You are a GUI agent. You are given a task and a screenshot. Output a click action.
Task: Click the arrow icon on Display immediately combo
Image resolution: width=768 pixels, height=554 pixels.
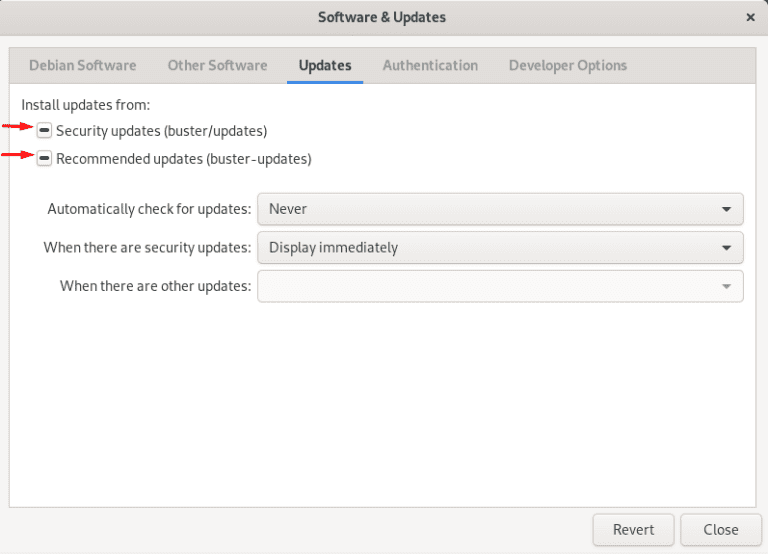(x=726, y=247)
